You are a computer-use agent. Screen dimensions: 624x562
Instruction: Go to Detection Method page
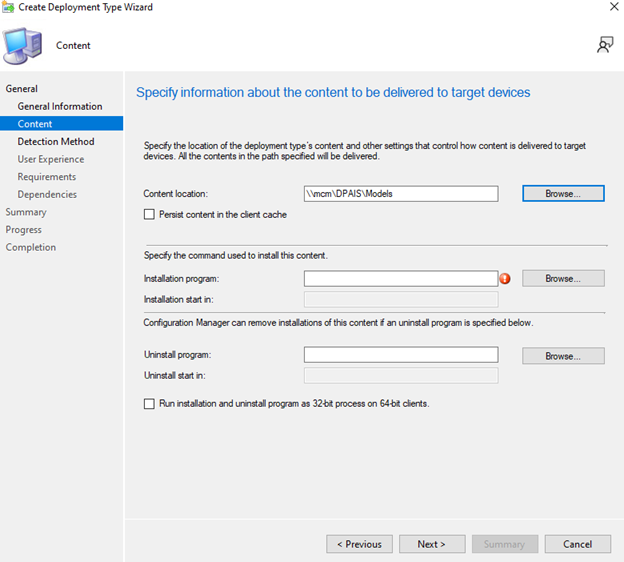click(x=56, y=141)
